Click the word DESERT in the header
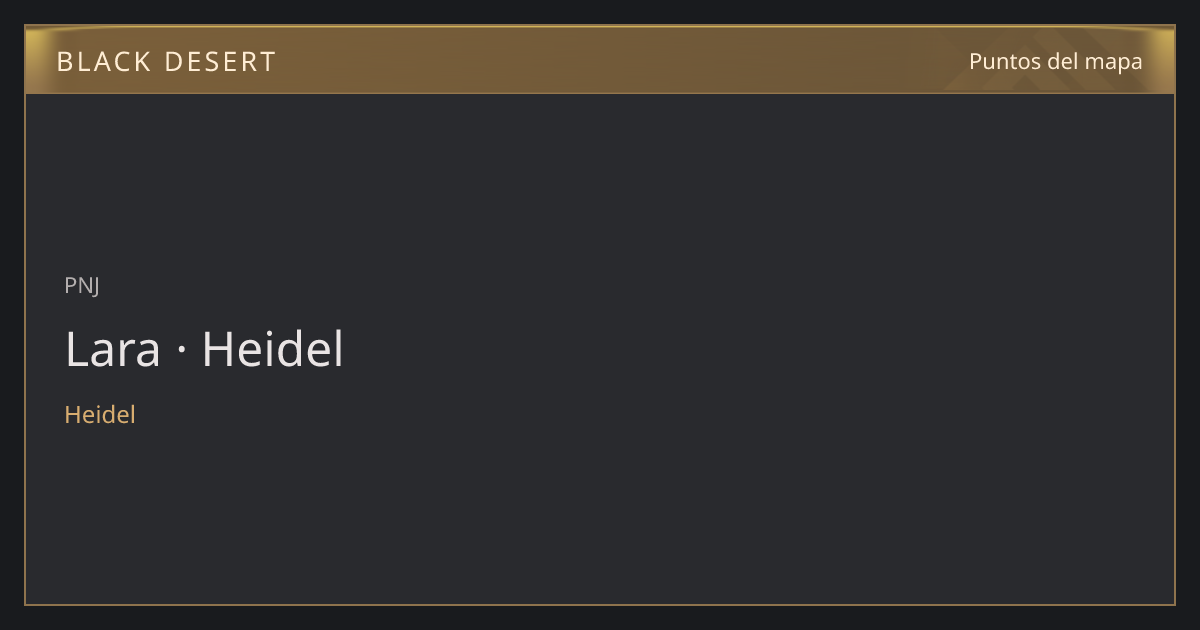 [219, 62]
